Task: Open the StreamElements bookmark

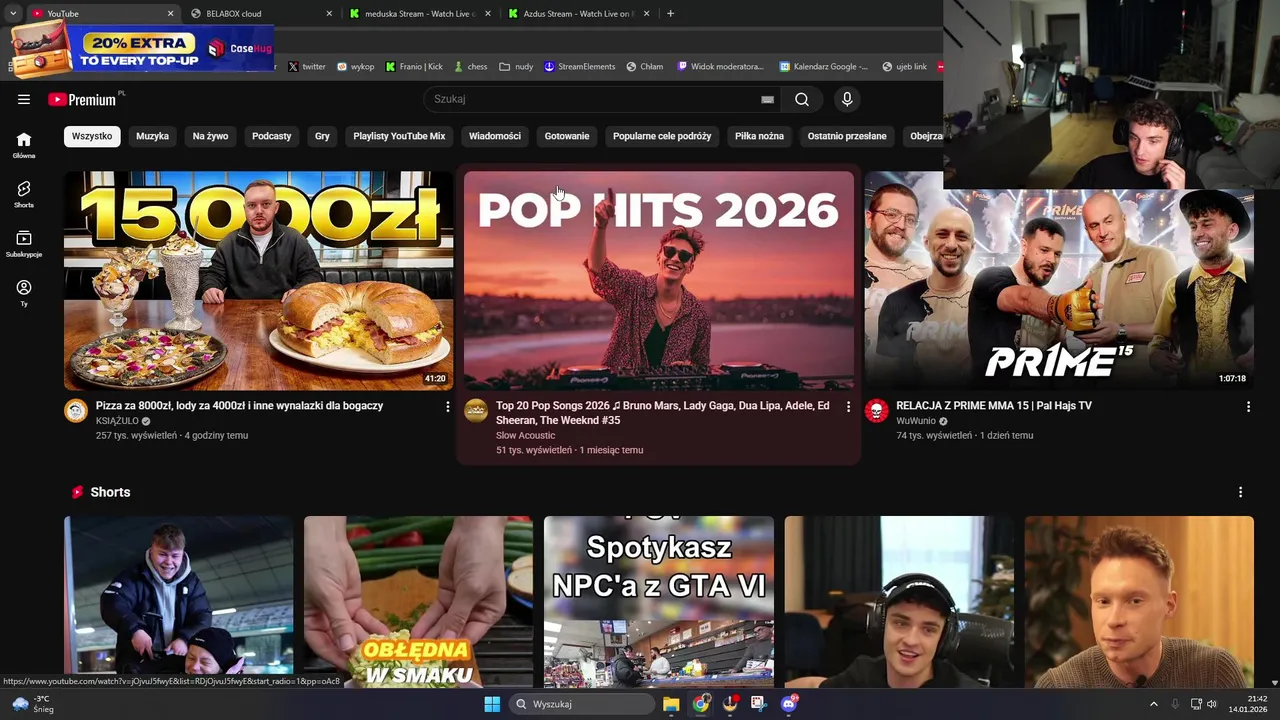Action: (579, 67)
